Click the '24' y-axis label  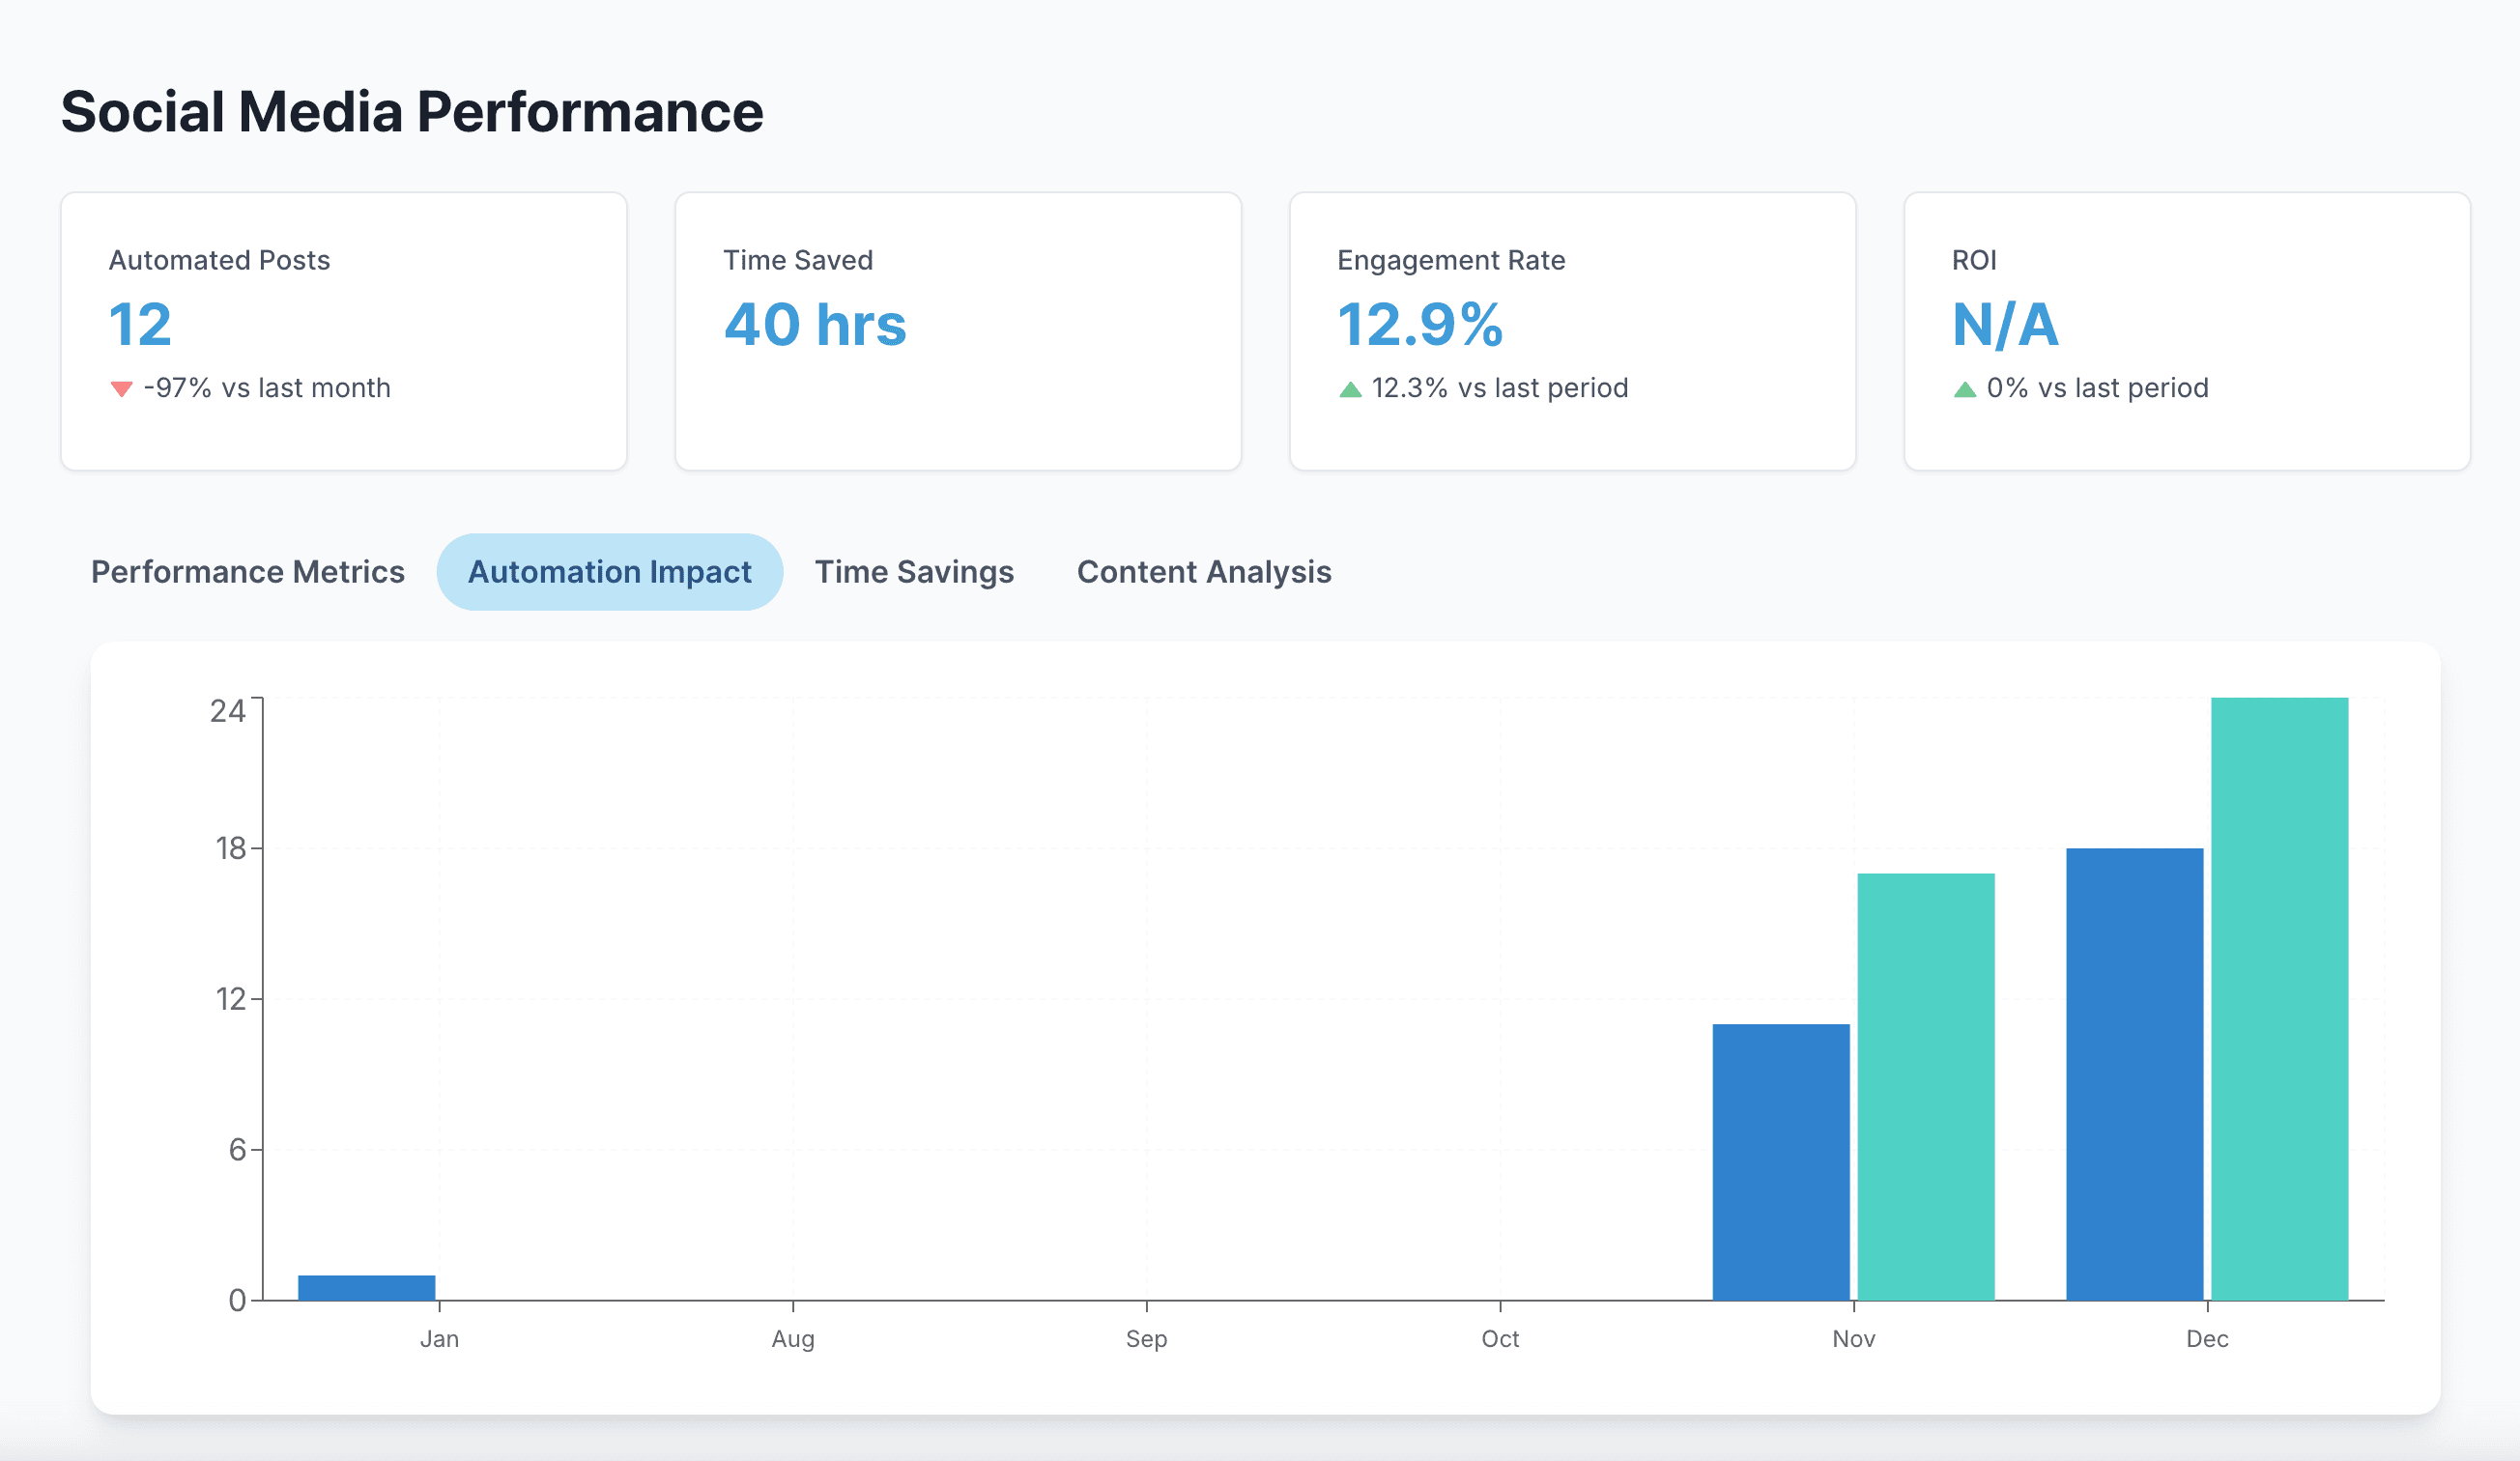pyautogui.click(x=228, y=711)
